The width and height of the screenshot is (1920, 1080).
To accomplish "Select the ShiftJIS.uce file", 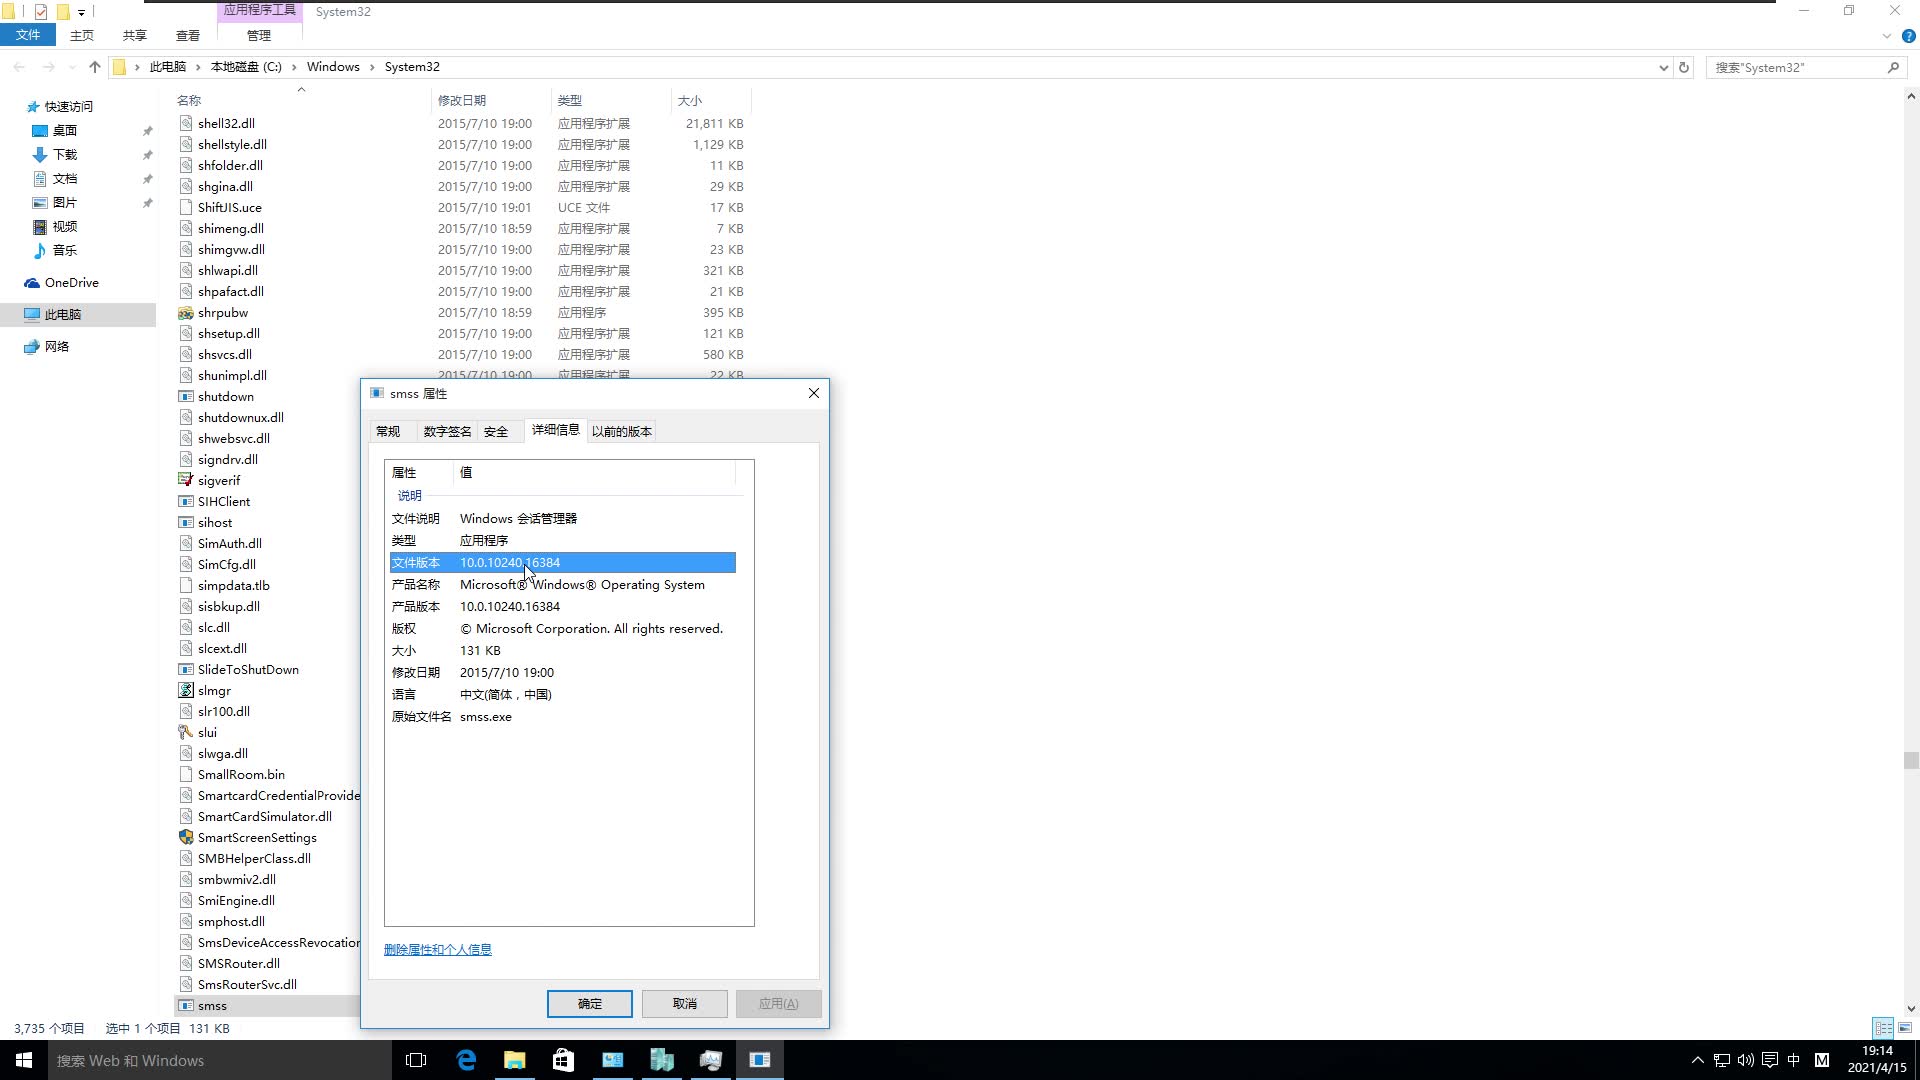I will (229, 208).
